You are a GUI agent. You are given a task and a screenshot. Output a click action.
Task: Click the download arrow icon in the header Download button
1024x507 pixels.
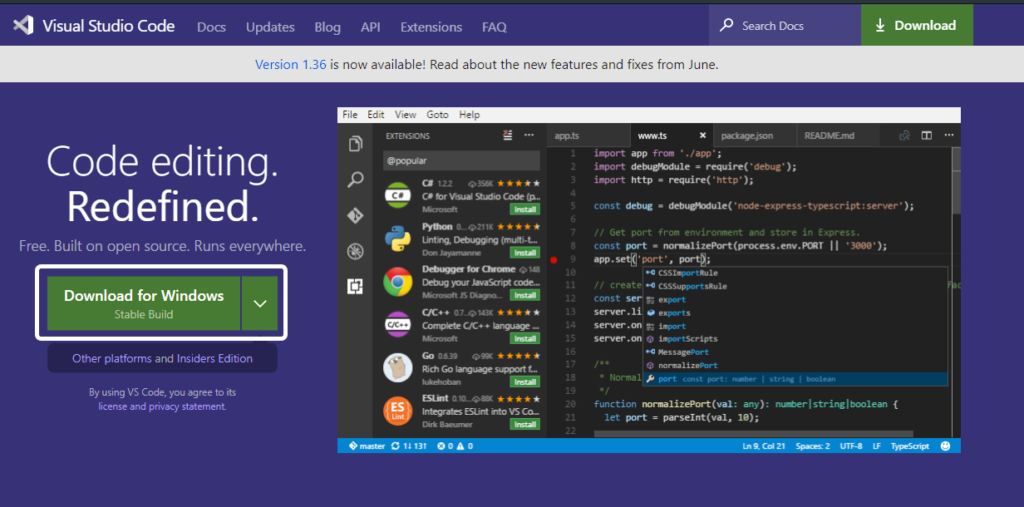click(x=880, y=26)
